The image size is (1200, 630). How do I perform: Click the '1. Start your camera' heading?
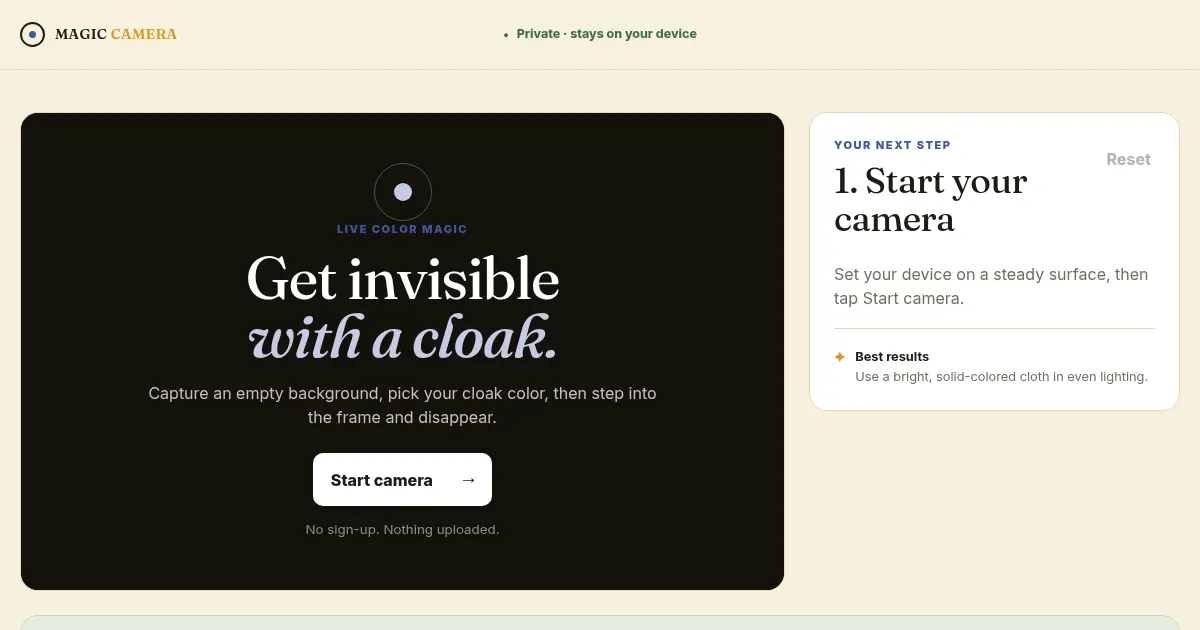pyautogui.click(x=931, y=199)
